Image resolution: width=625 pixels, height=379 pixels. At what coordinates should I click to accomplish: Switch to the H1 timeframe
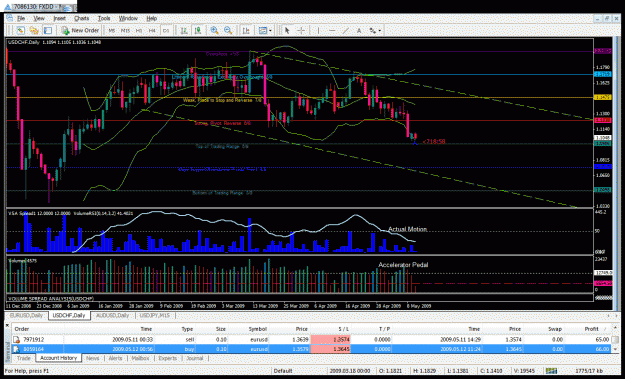click(x=139, y=30)
